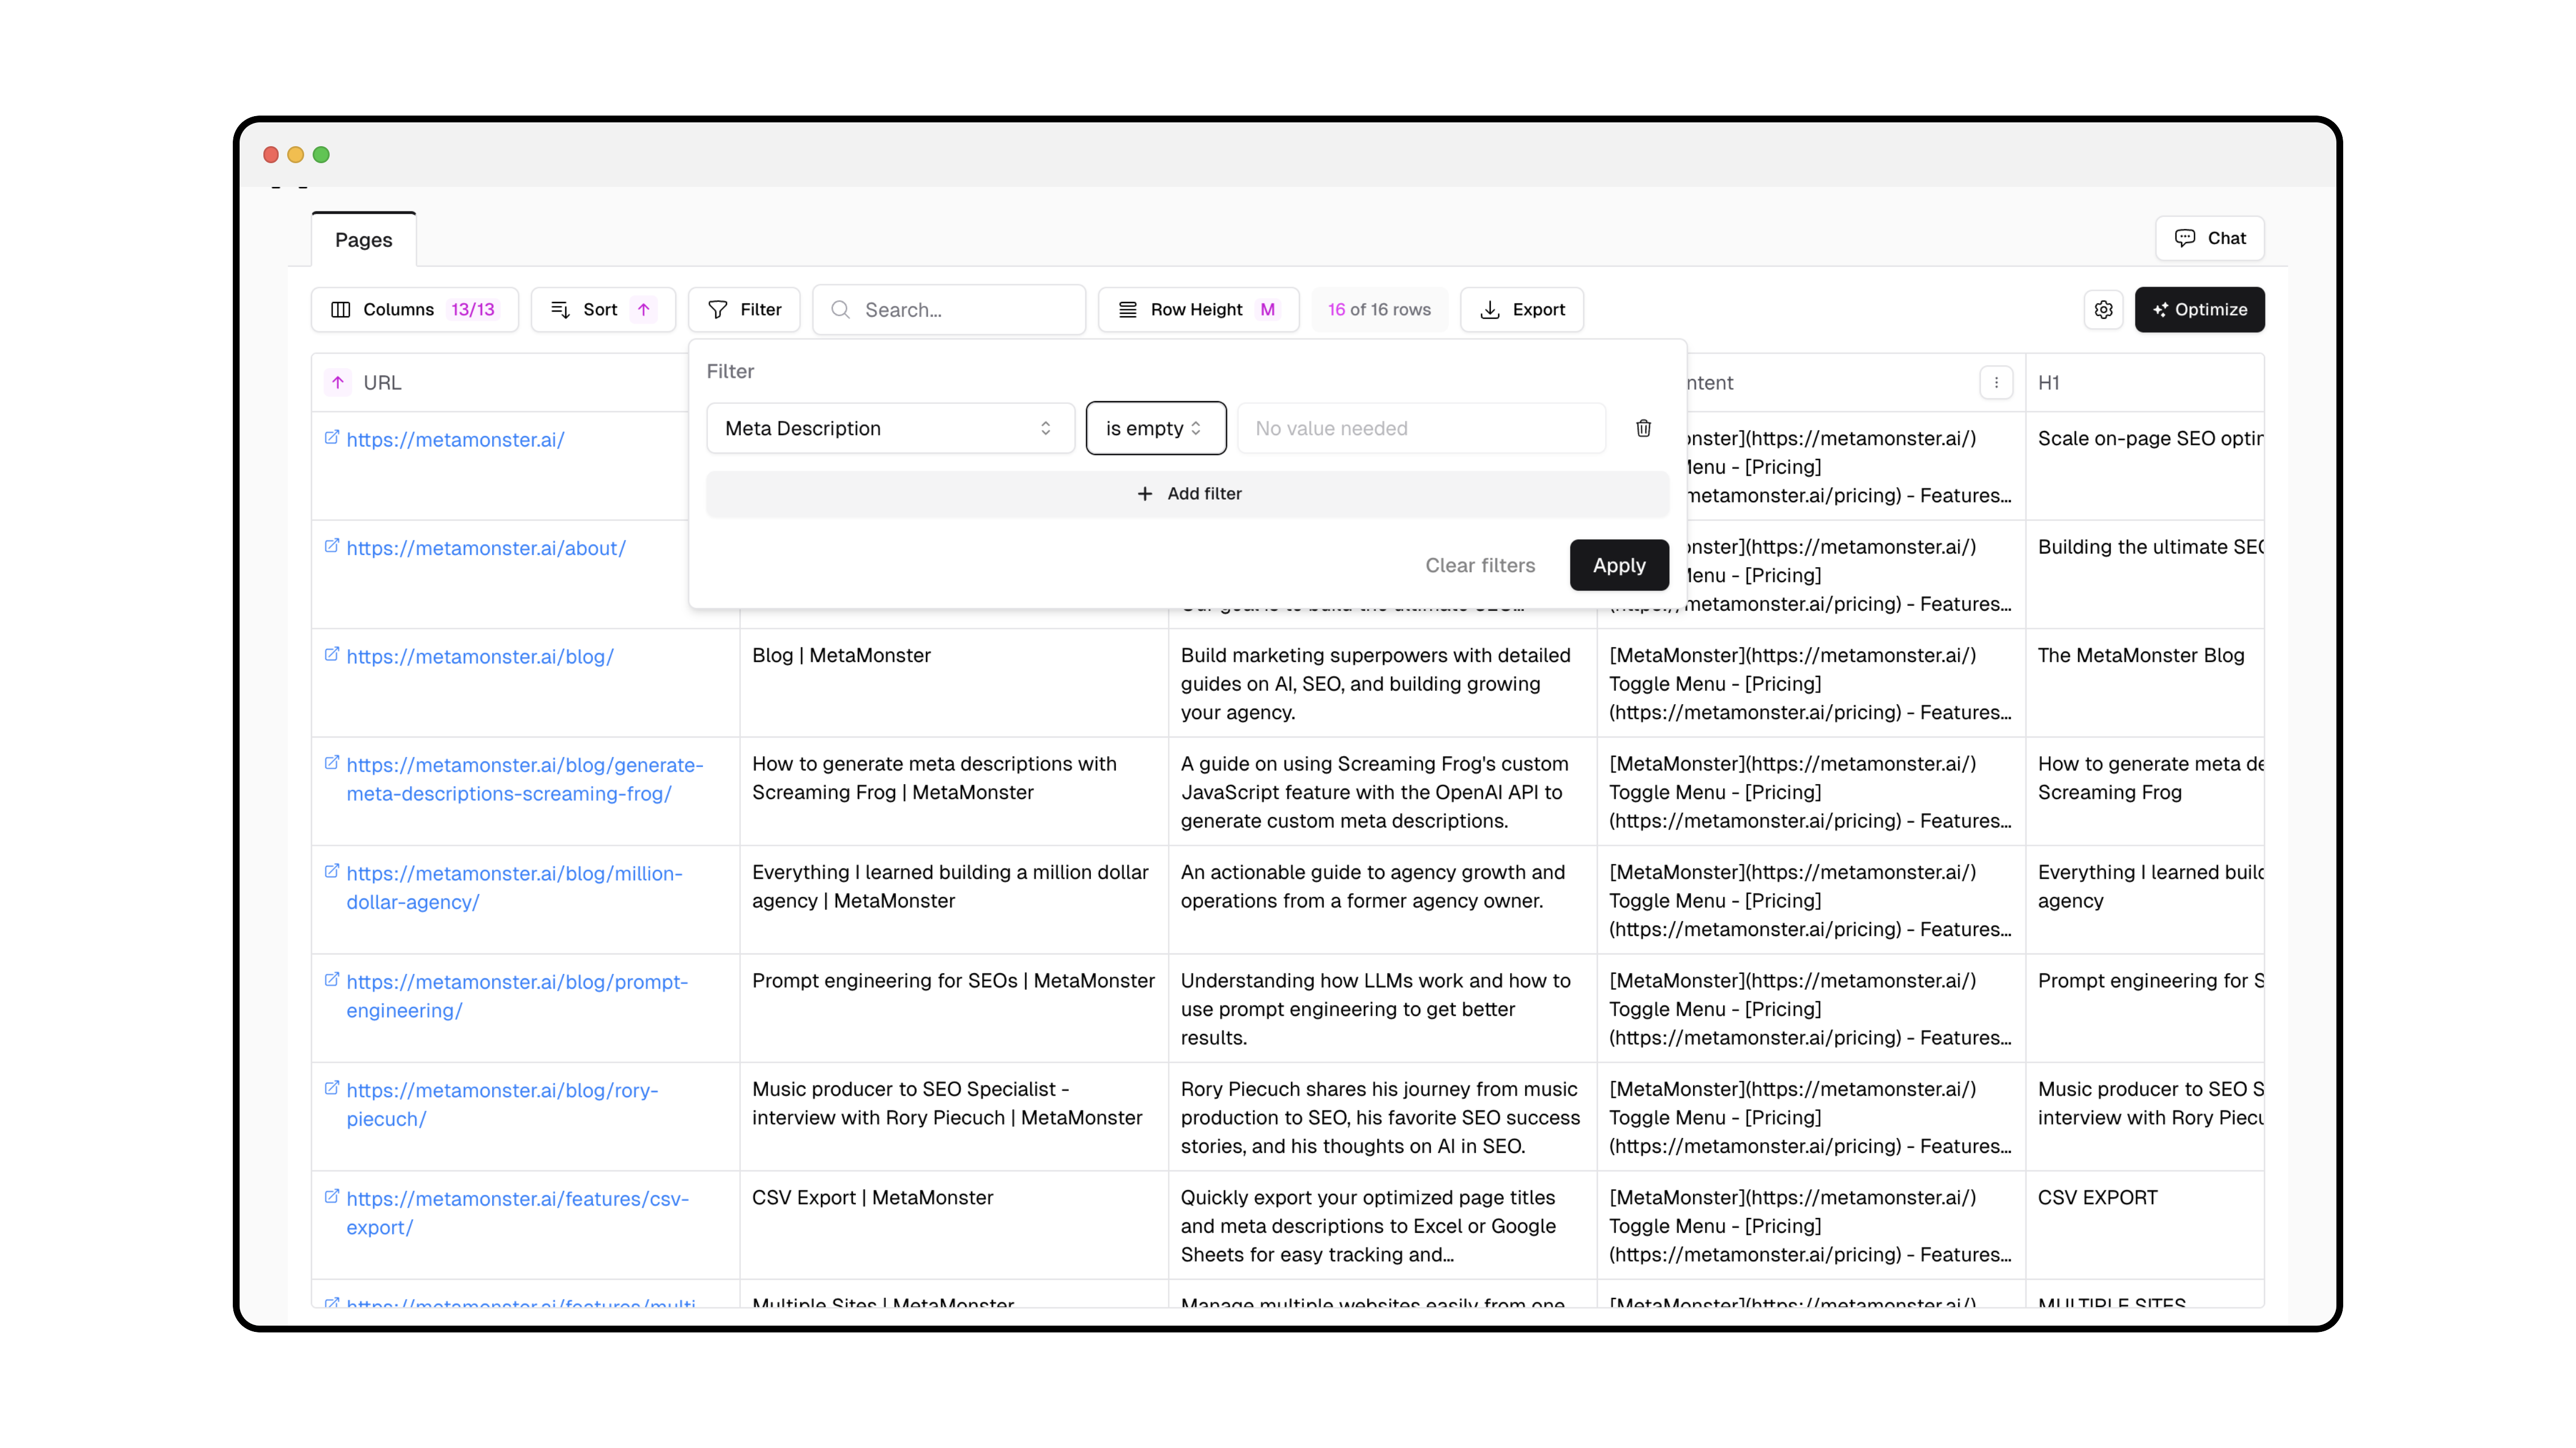This screenshot has height=1448, width=2576.
Task: Open the generate-meta-descriptions-screaming-frog link
Action: pos(525,779)
